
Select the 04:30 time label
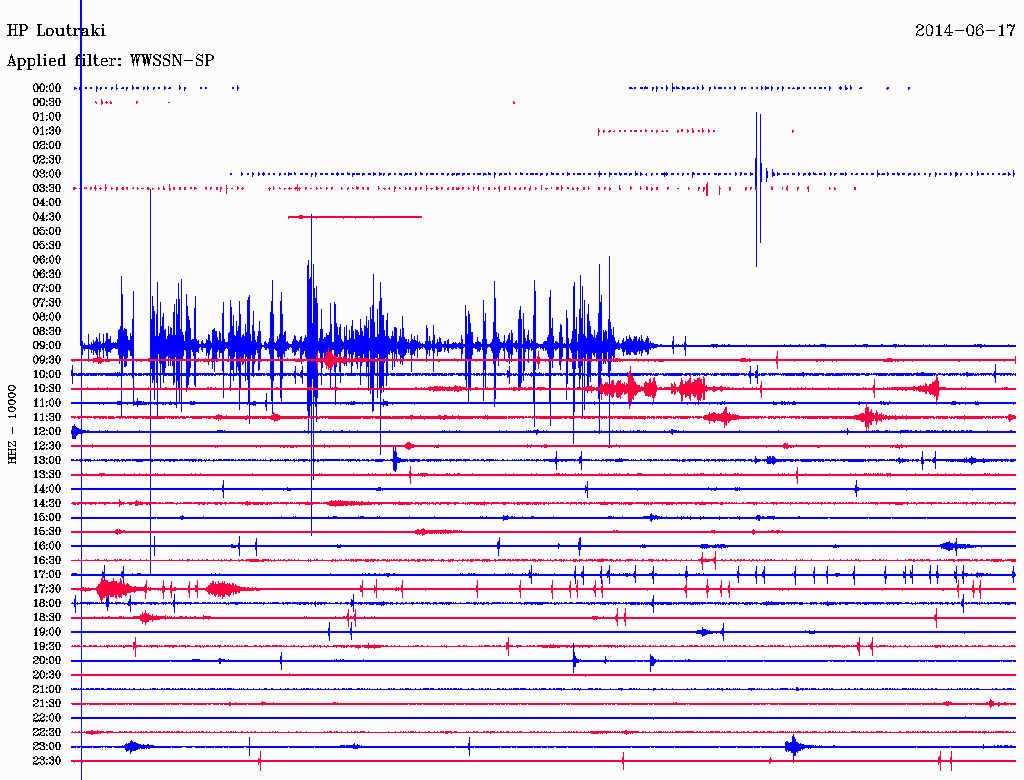47,216
